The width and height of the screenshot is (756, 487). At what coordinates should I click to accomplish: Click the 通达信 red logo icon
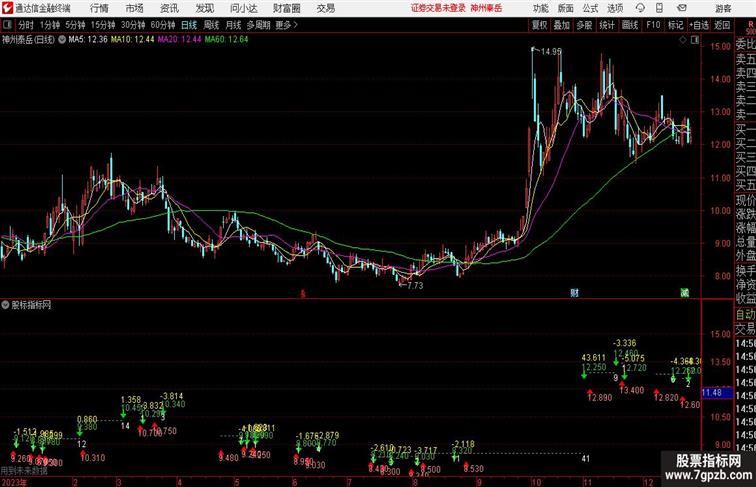pyautogui.click(x=7, y=8)
